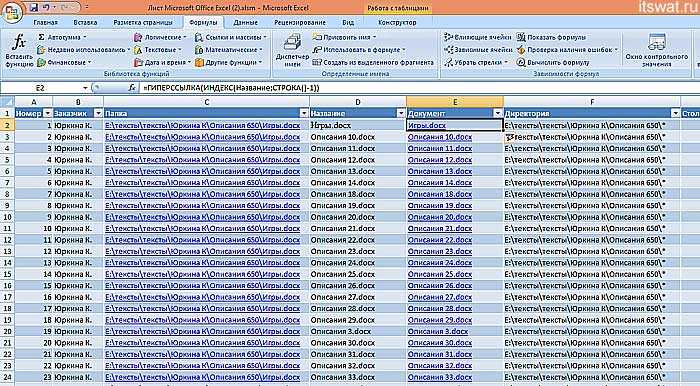Open filter dropdown for Номер column
Viewport: 700px width, 386px height.
click(47, 114)
